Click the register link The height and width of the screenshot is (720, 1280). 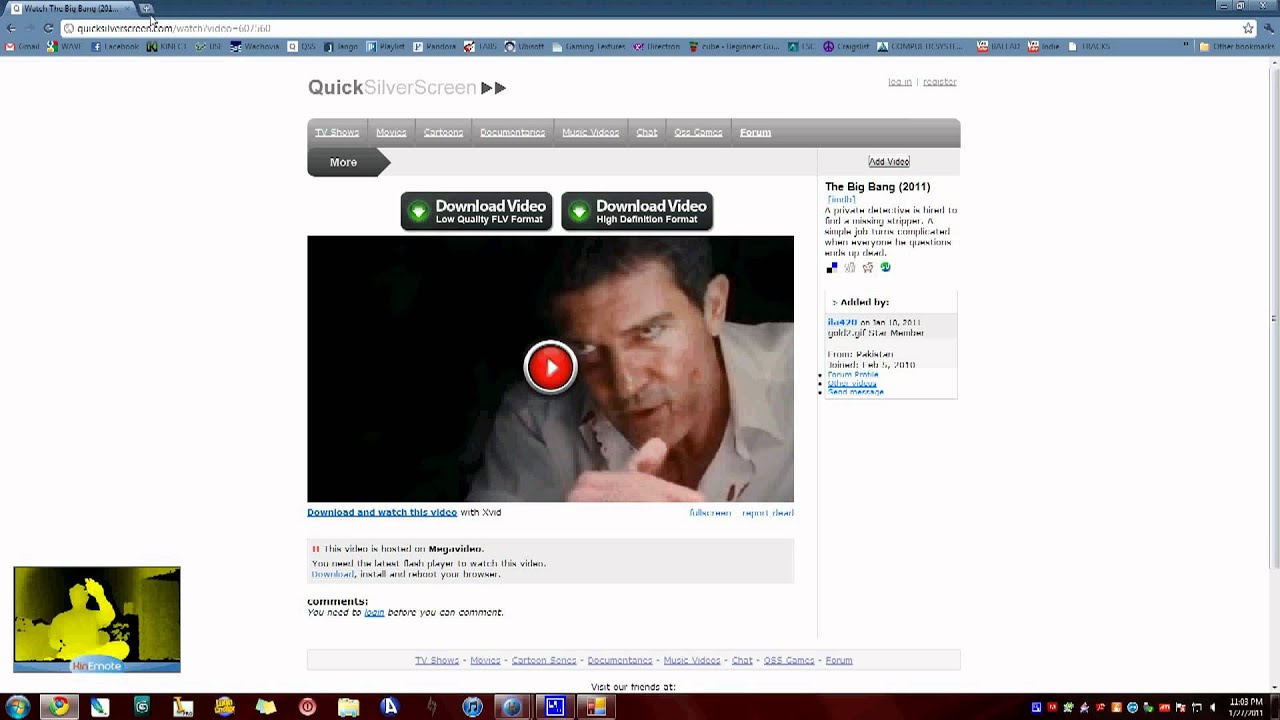tap(939, 82)
